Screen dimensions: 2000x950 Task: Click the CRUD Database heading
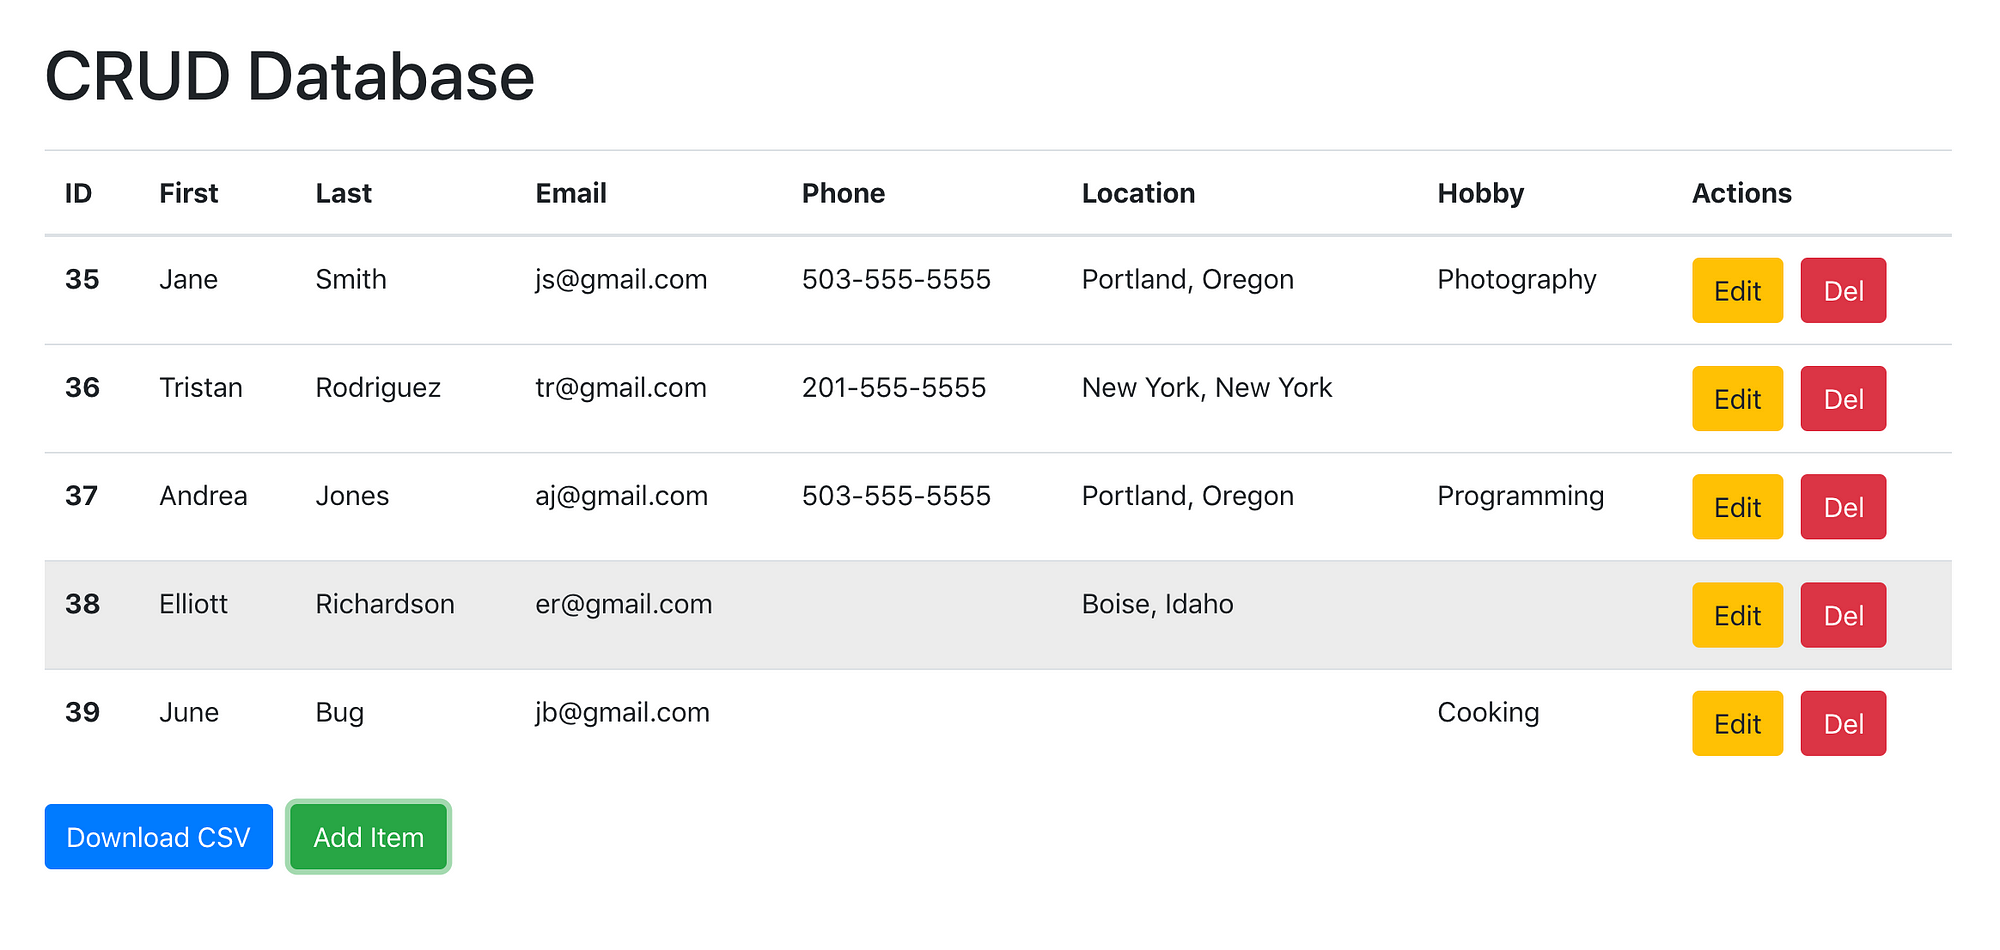coord(290,77)
